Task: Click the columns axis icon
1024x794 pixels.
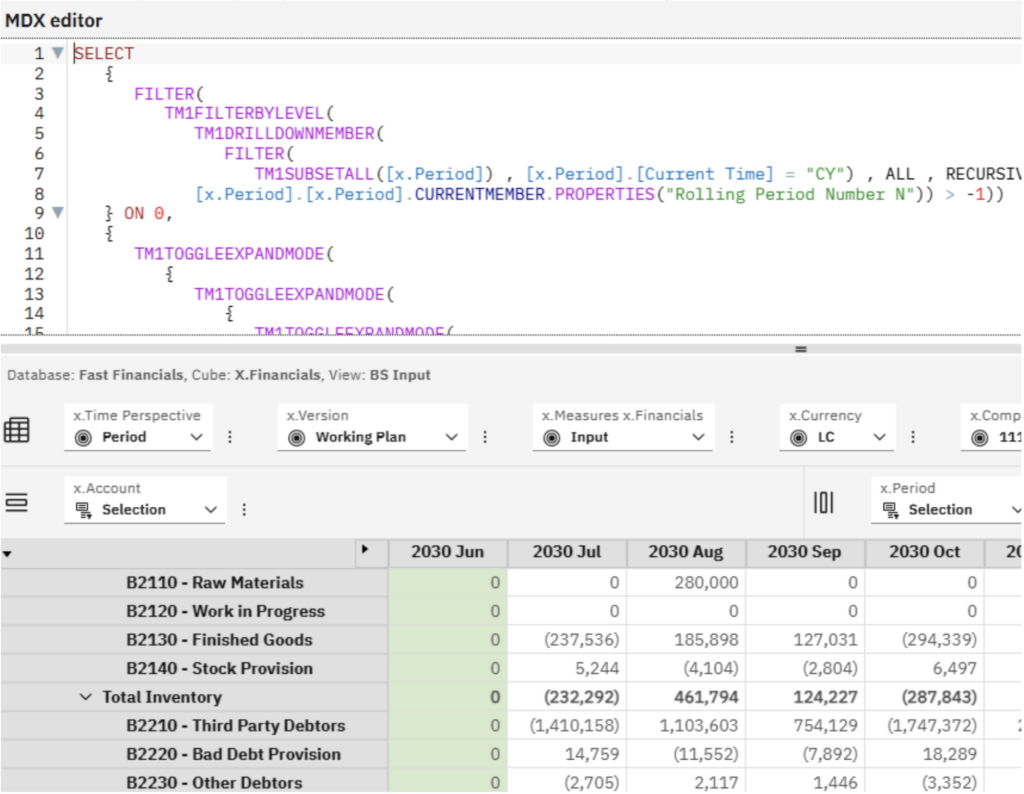Action: (x=824, y=503)
